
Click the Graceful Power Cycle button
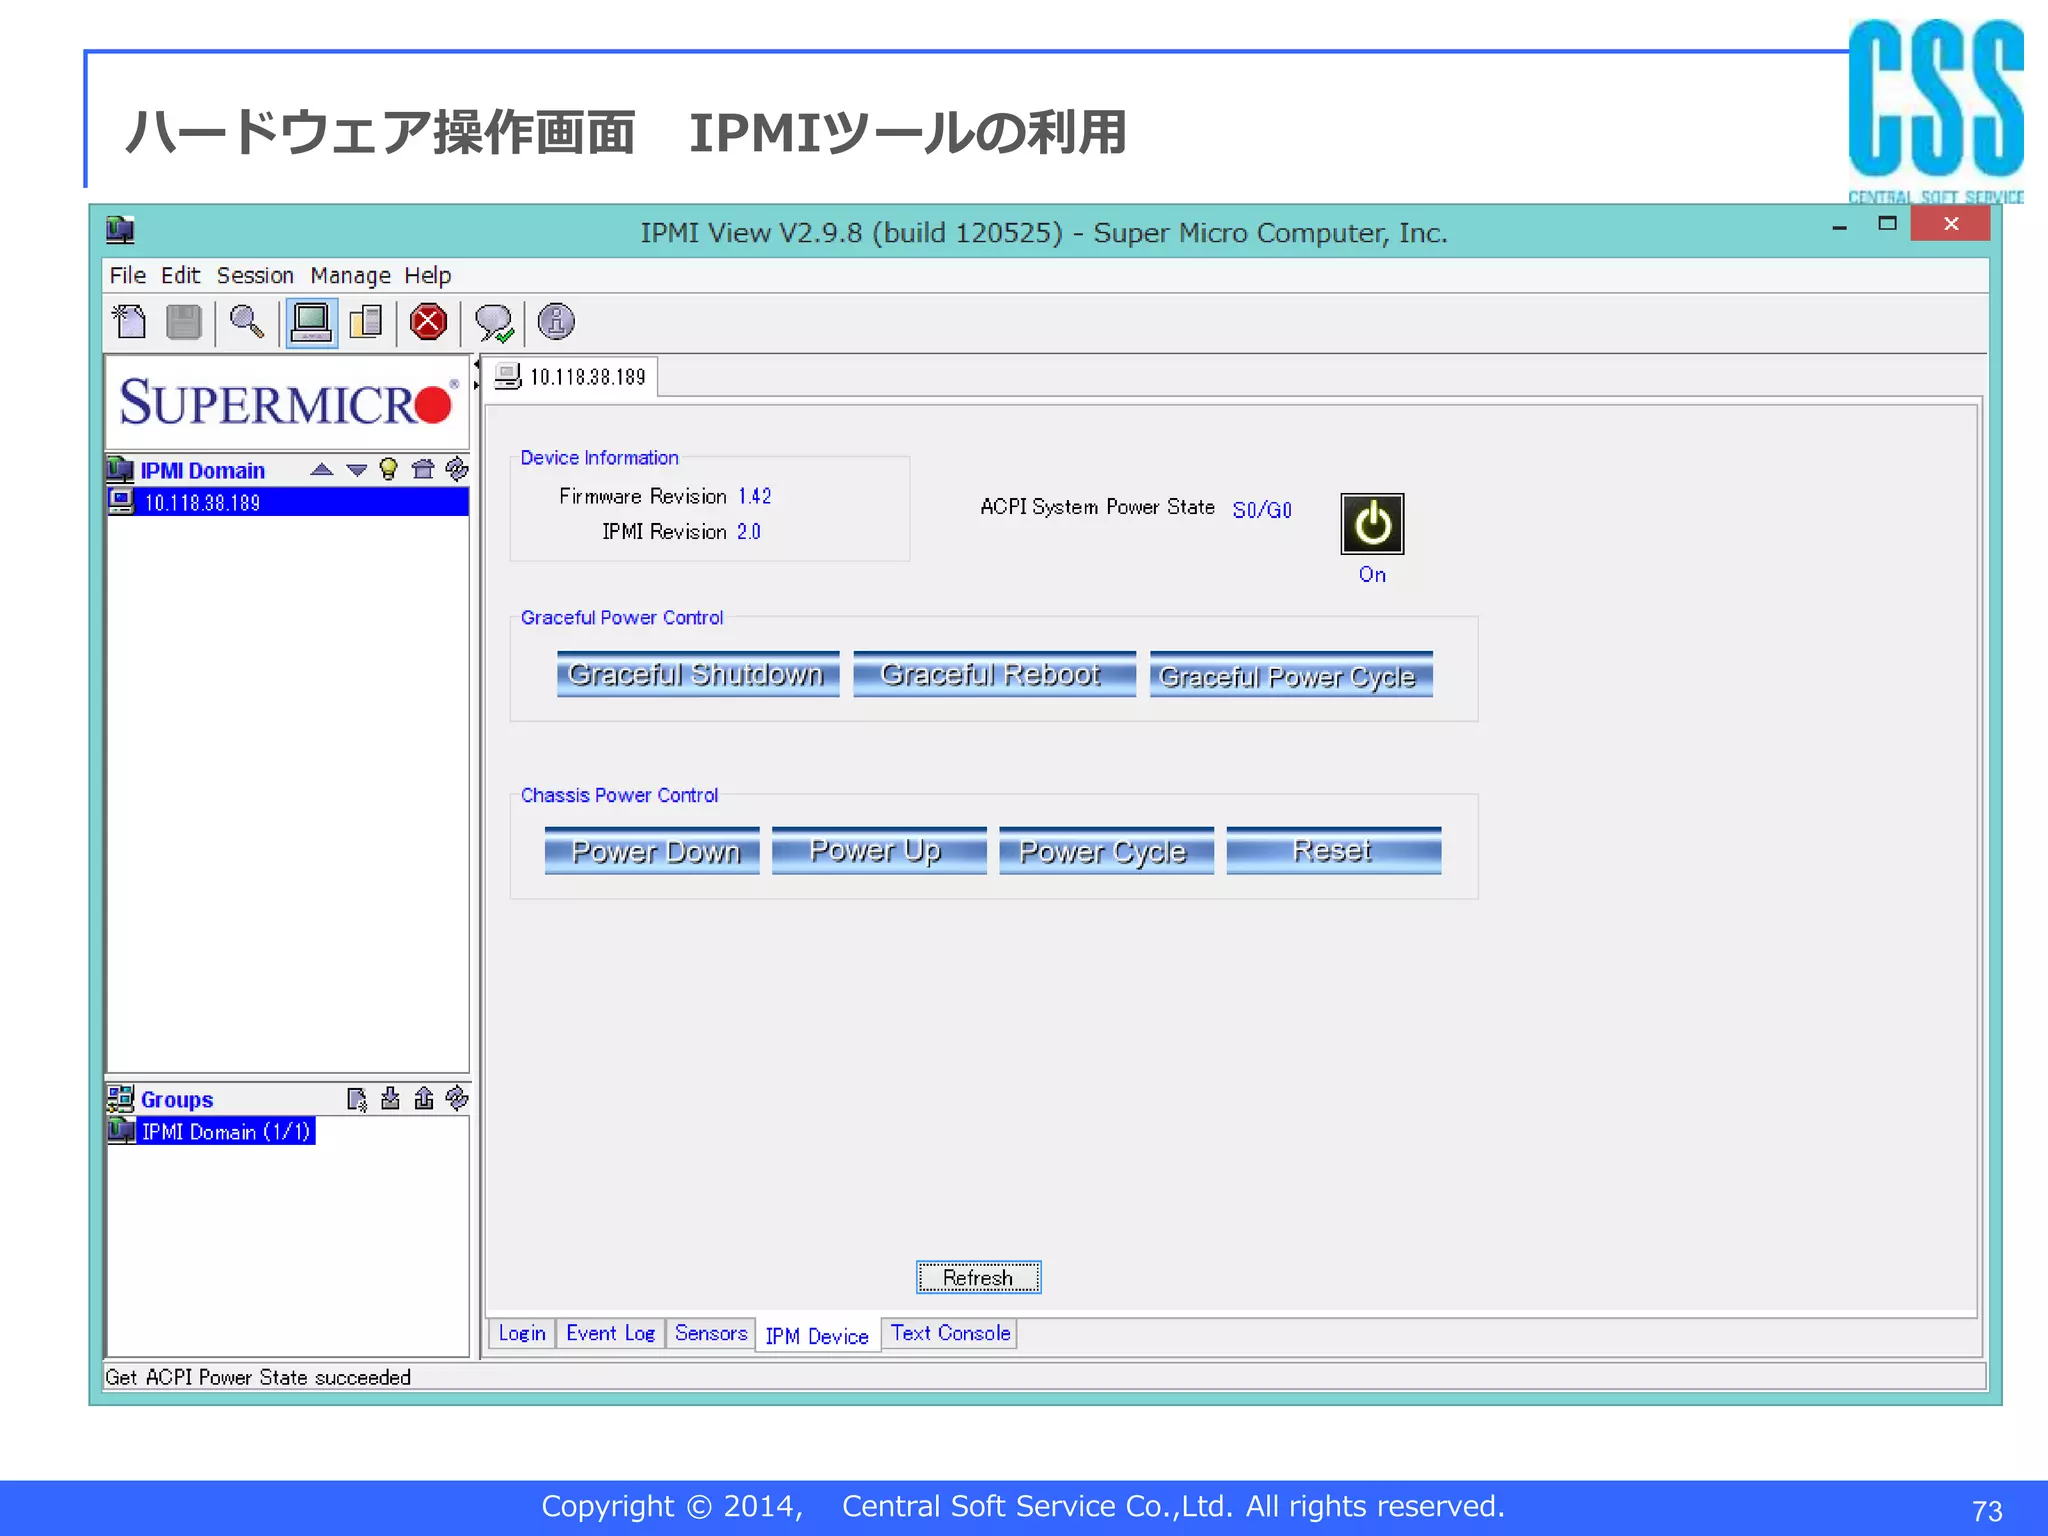pos(1291,674)
